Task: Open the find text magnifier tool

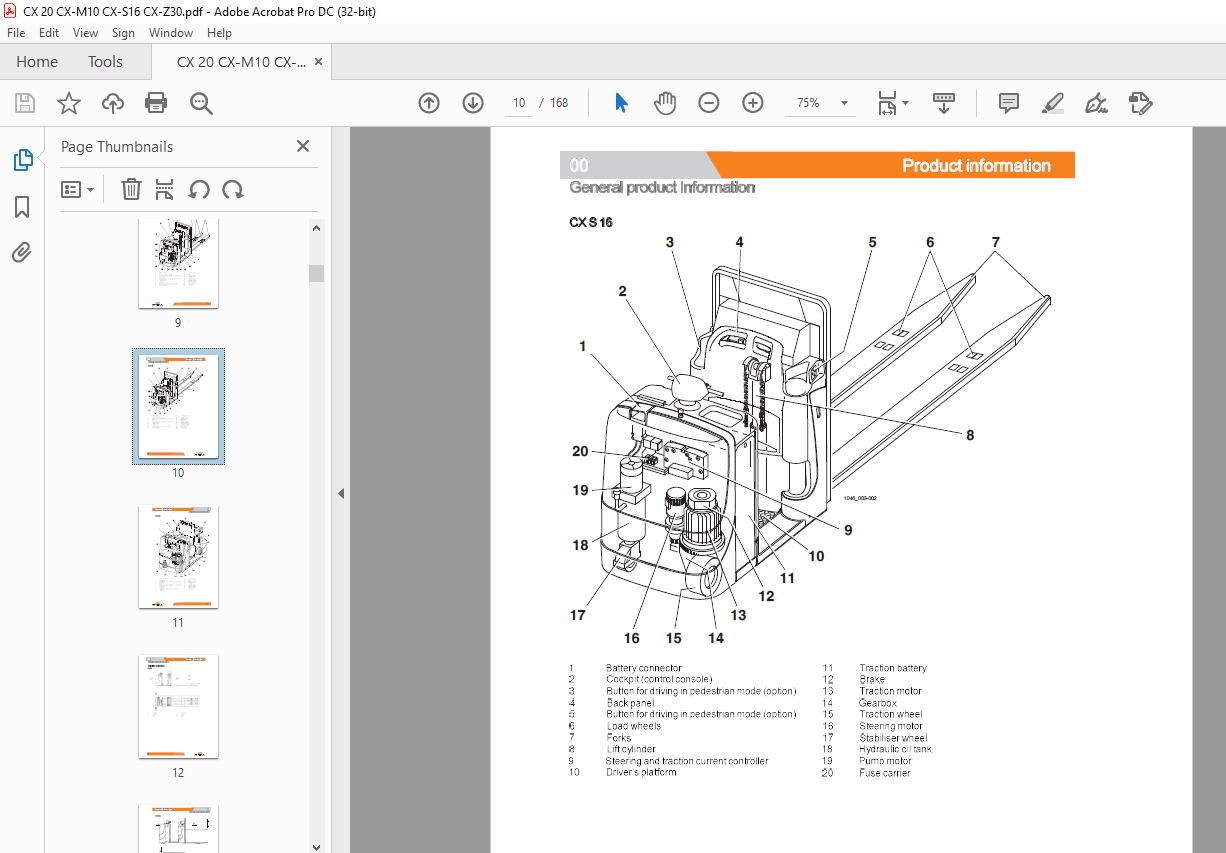Action: pyautogui.click(x=201, y=103)
